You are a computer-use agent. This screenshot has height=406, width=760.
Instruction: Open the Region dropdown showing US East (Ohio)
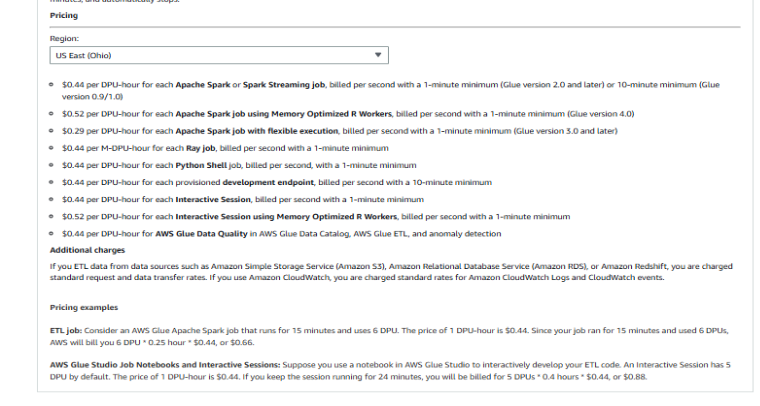(219, 55)
